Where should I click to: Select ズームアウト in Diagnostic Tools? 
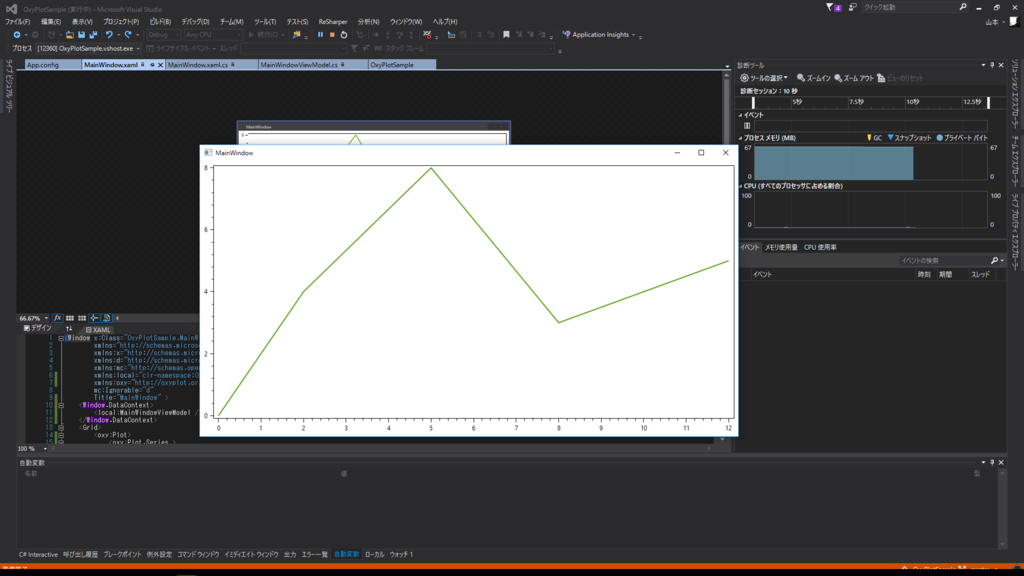[857, 78]
